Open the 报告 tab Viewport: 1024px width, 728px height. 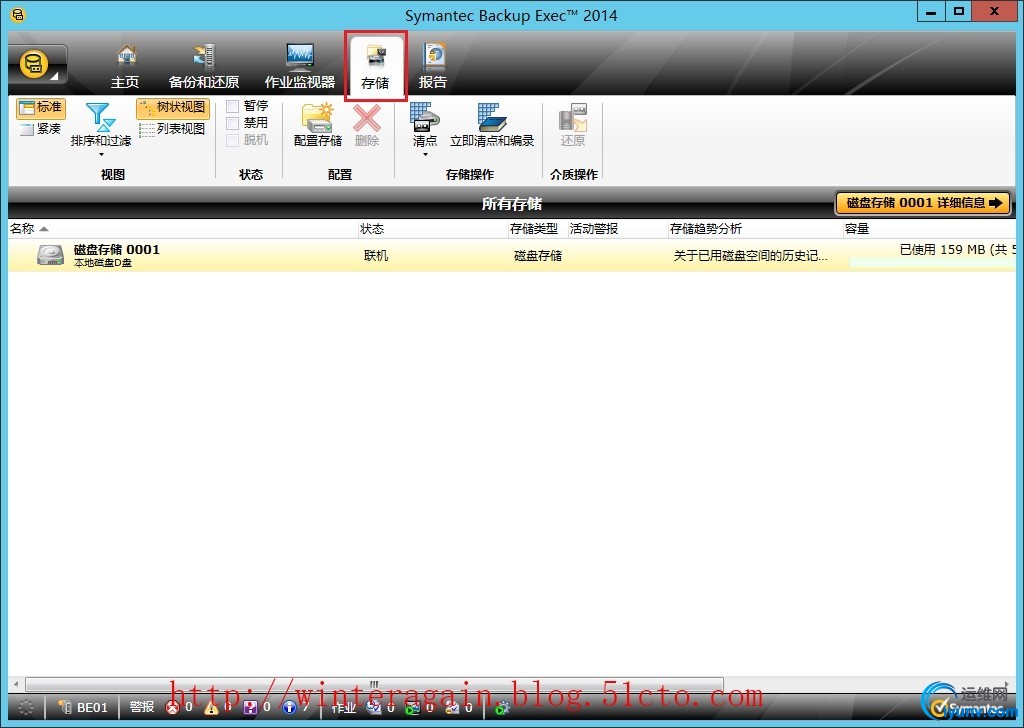(x=433, y=67)
